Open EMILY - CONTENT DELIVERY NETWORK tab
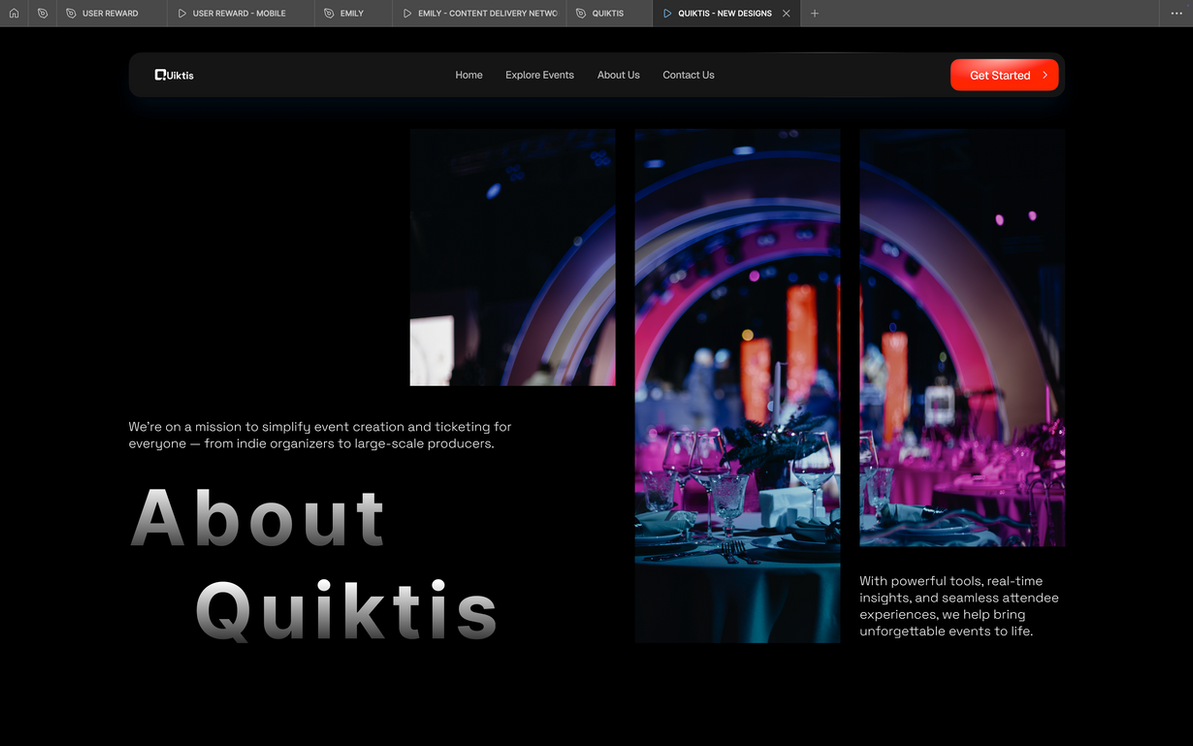Screen dimensions: 1193x746 [479, 13]
